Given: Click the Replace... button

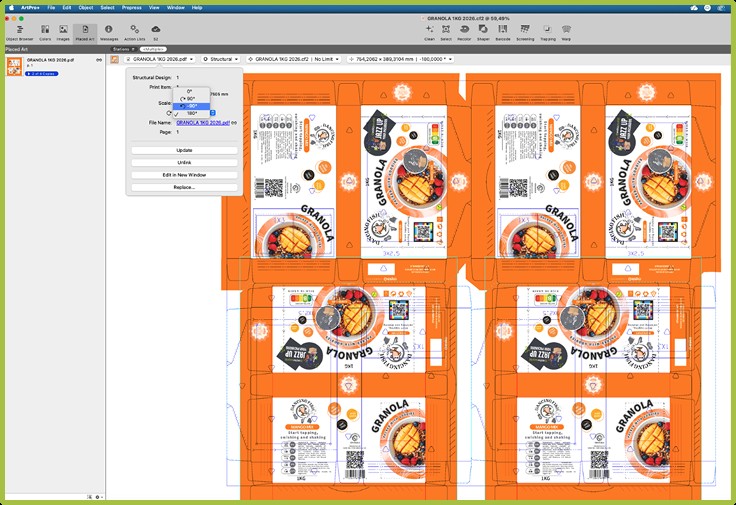Looking at the screenshot, I should click(184, 187).
